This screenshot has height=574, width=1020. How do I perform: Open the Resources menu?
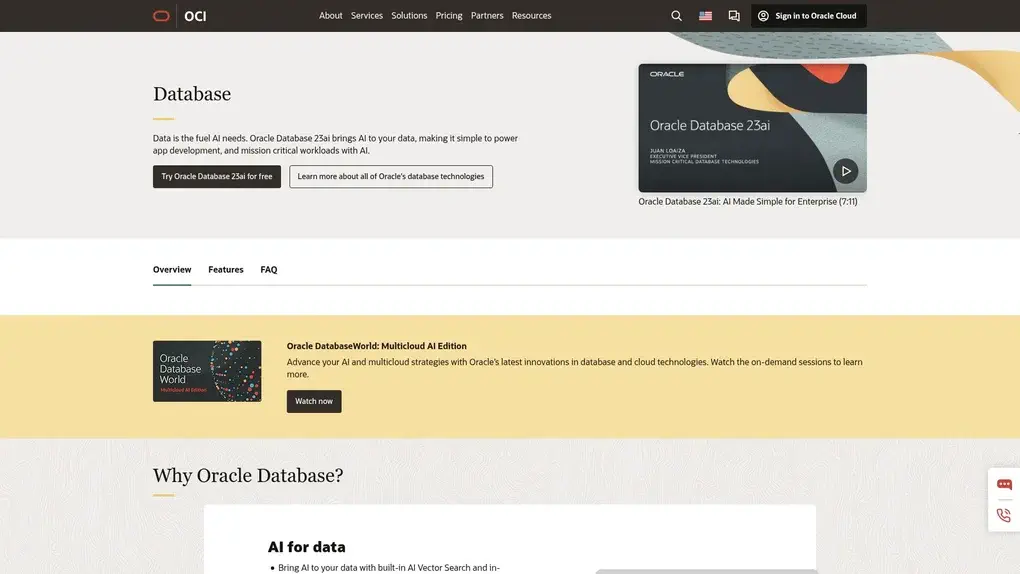click(x=531, y=16)
